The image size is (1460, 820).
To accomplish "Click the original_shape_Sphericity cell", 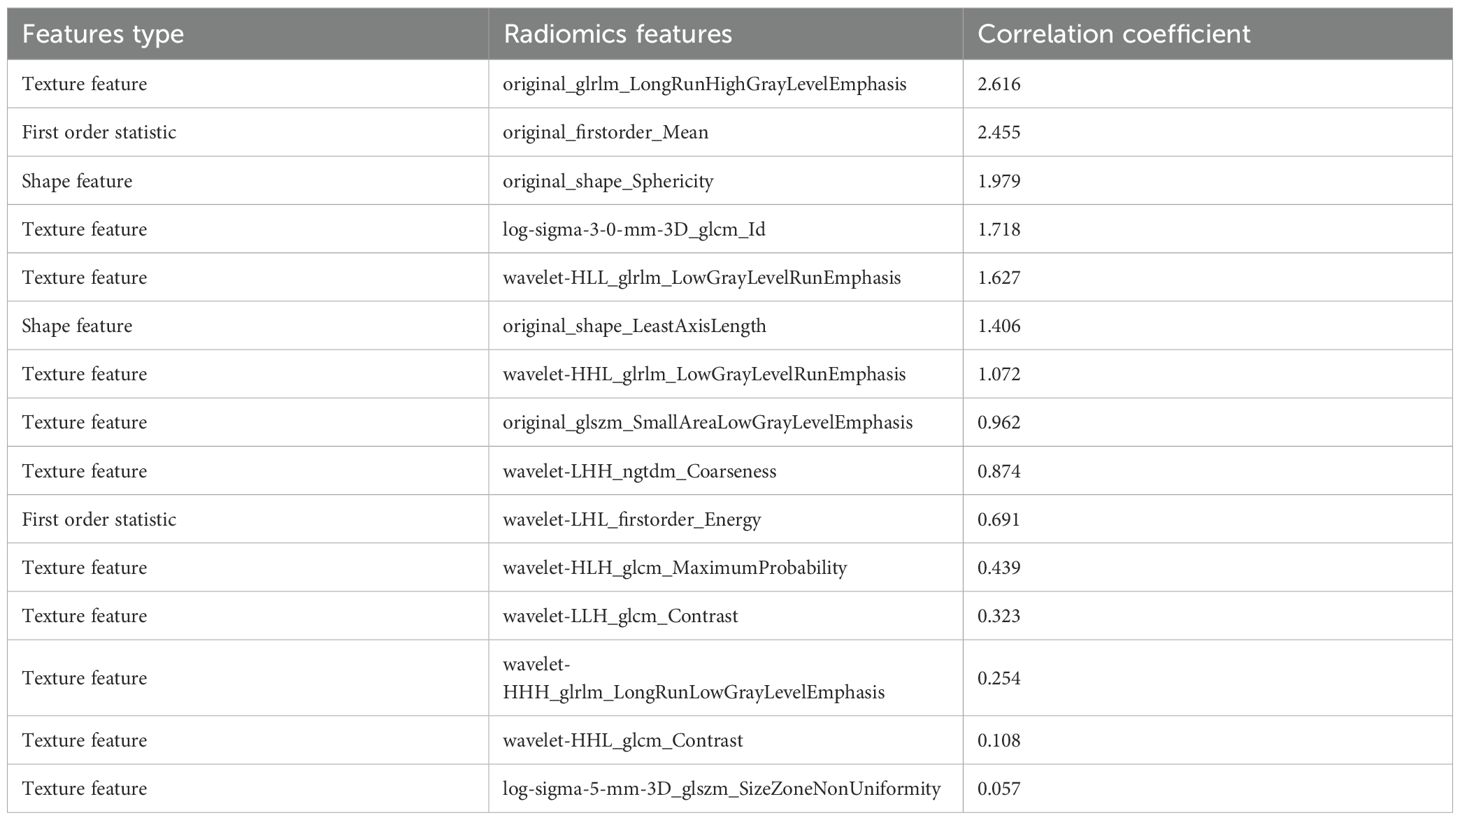I will pyautogui.click(x=608, y=181).
